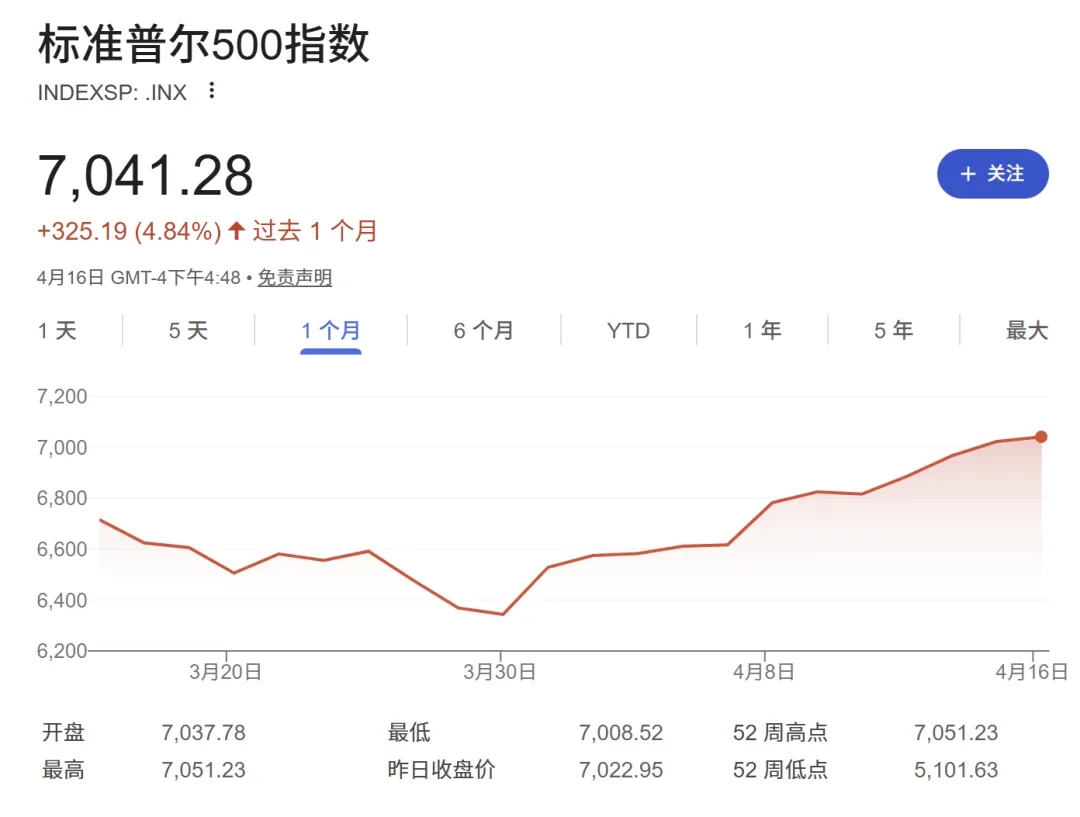Screen dimensions: 1080x817
Task: Open the 免责声明 disclaimer link
Action: [x=295, y=278]
